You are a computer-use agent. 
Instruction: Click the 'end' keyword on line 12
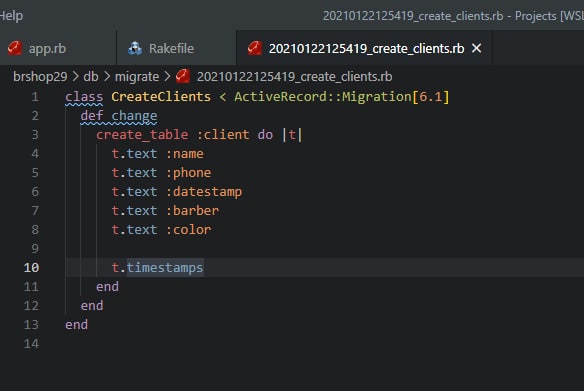pos(92,306)
